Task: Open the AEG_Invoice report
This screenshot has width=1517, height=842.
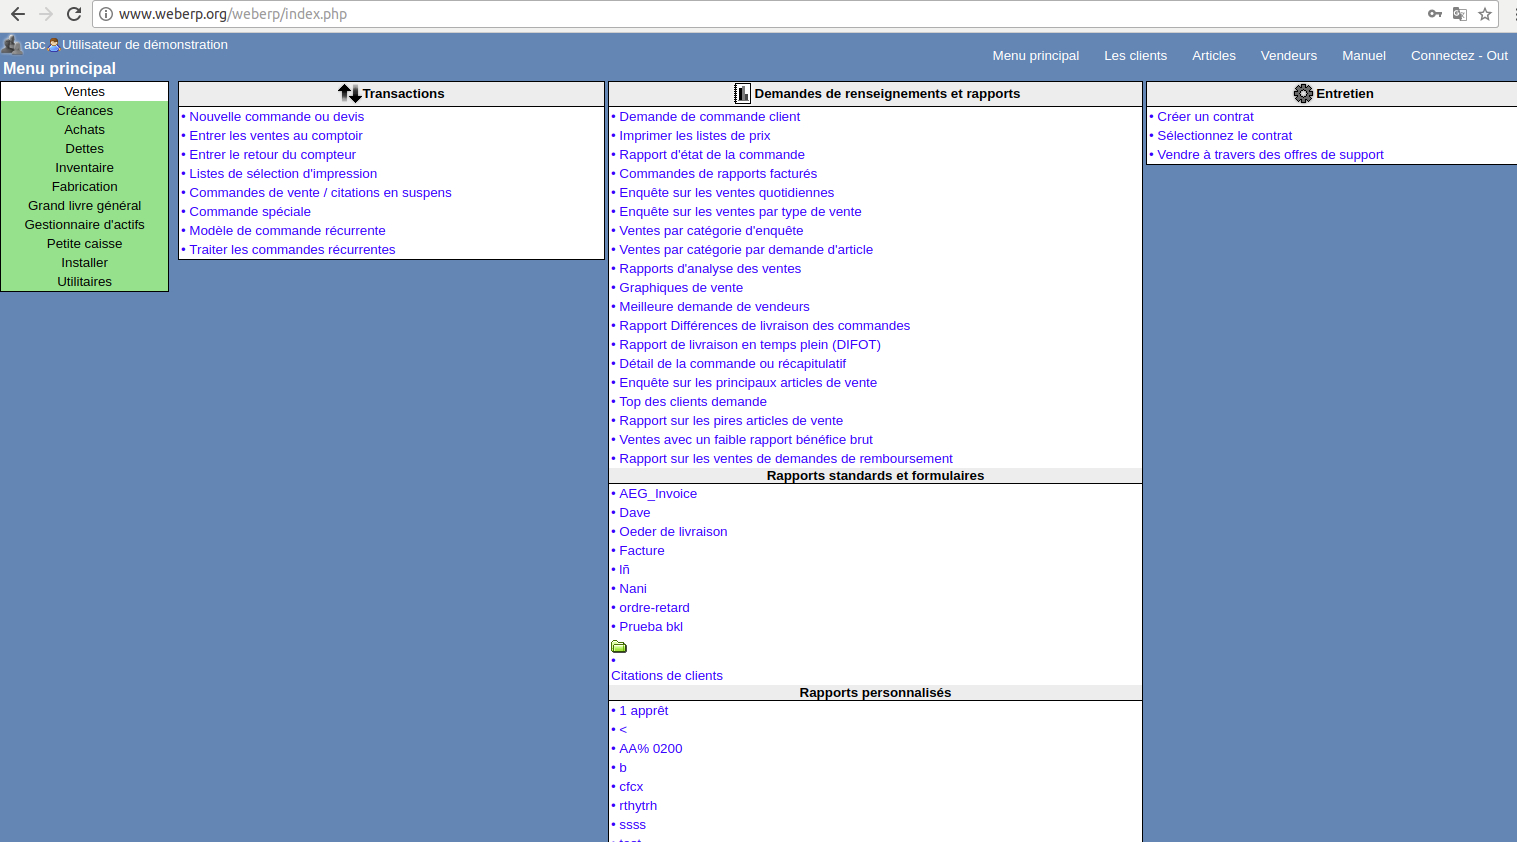Action: pos(658,493)
